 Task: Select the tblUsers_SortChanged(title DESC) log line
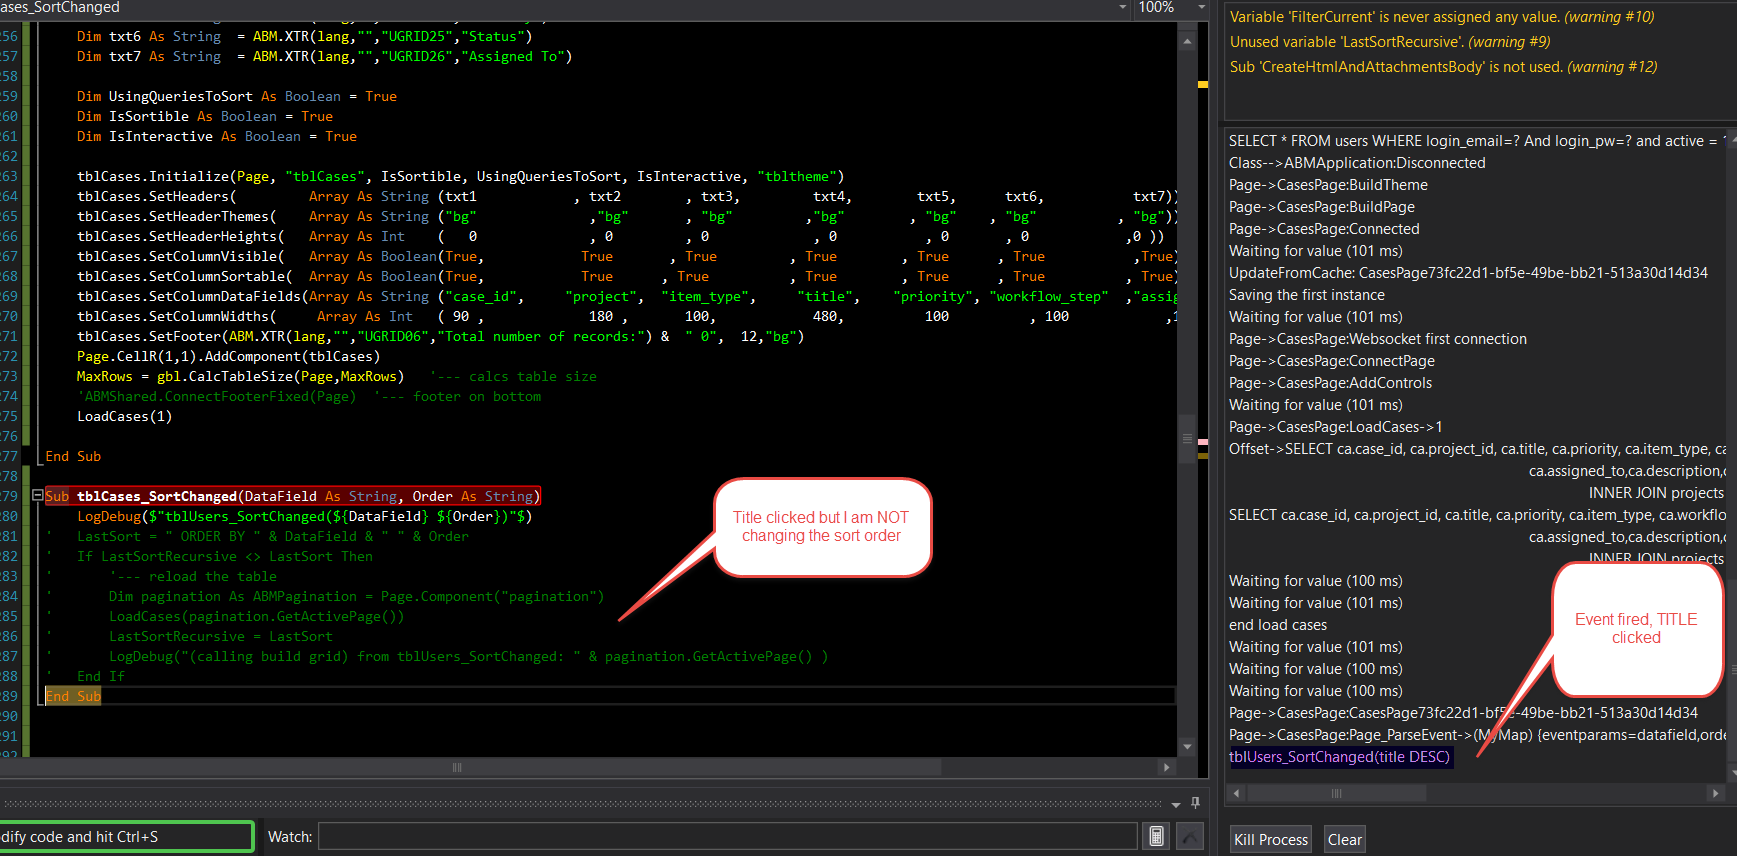(1338, 757)
